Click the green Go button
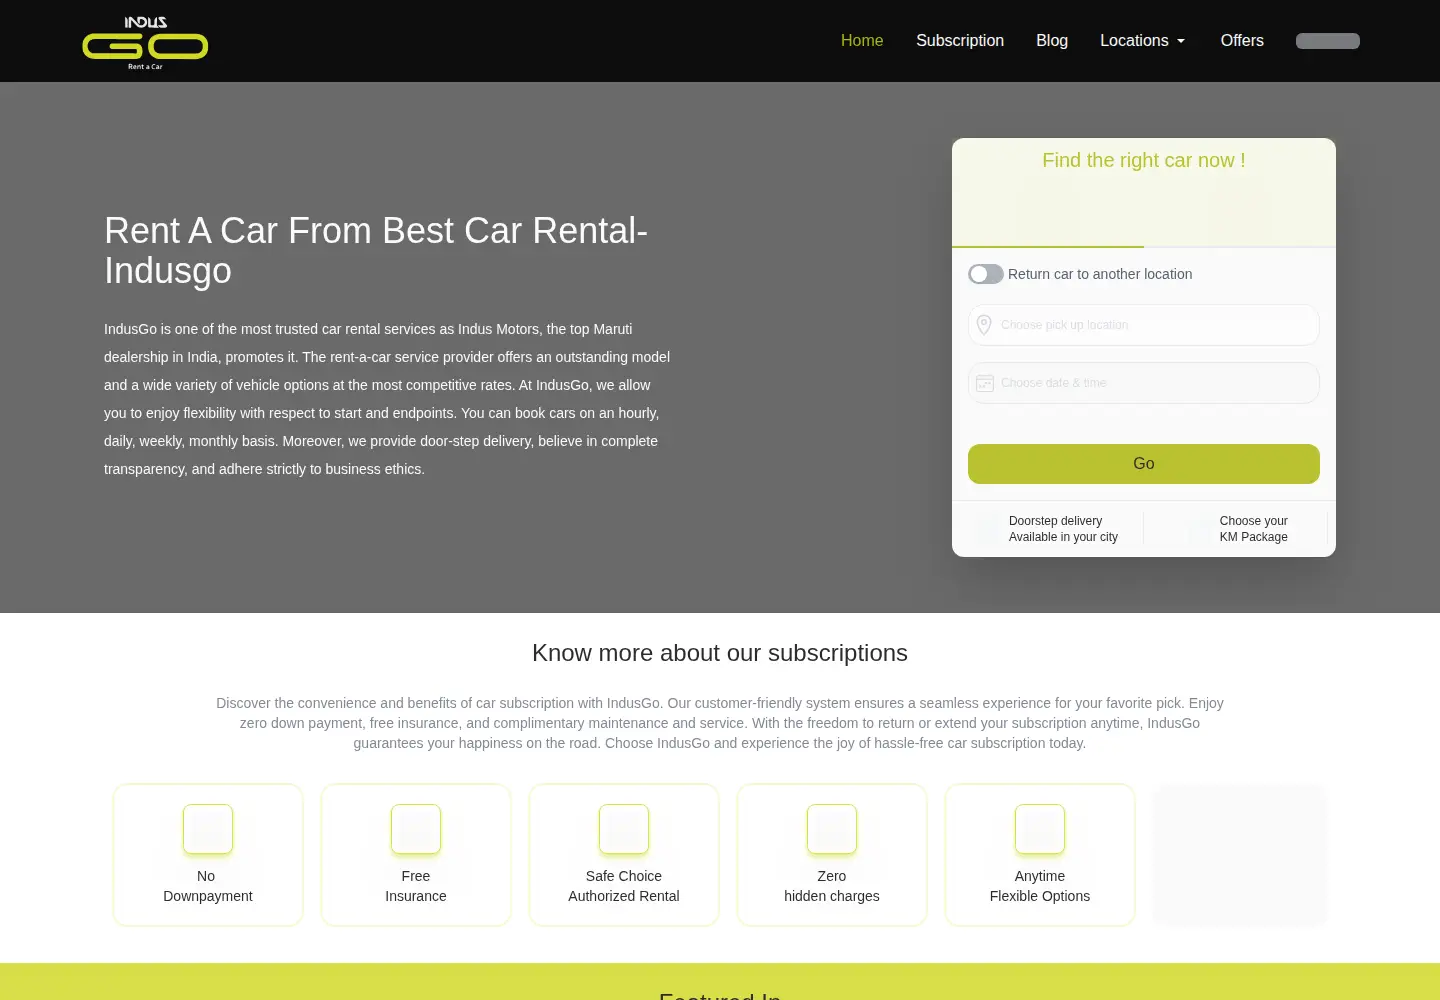Screen dimensions: 1440x1000 click(1144, 464)
